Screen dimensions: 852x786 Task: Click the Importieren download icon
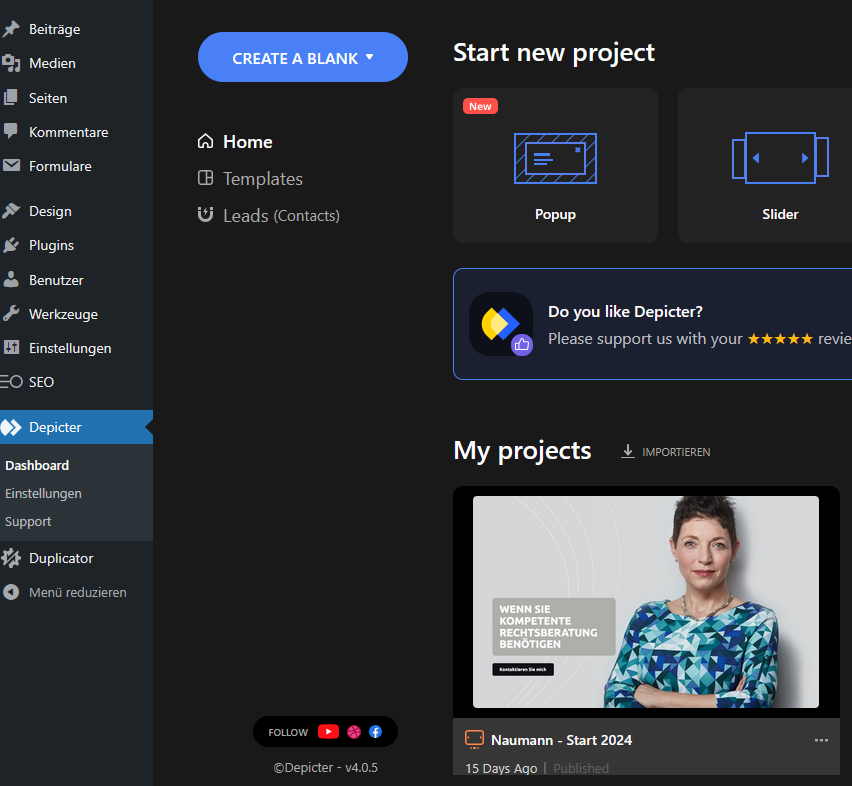[x=628, y=452]
